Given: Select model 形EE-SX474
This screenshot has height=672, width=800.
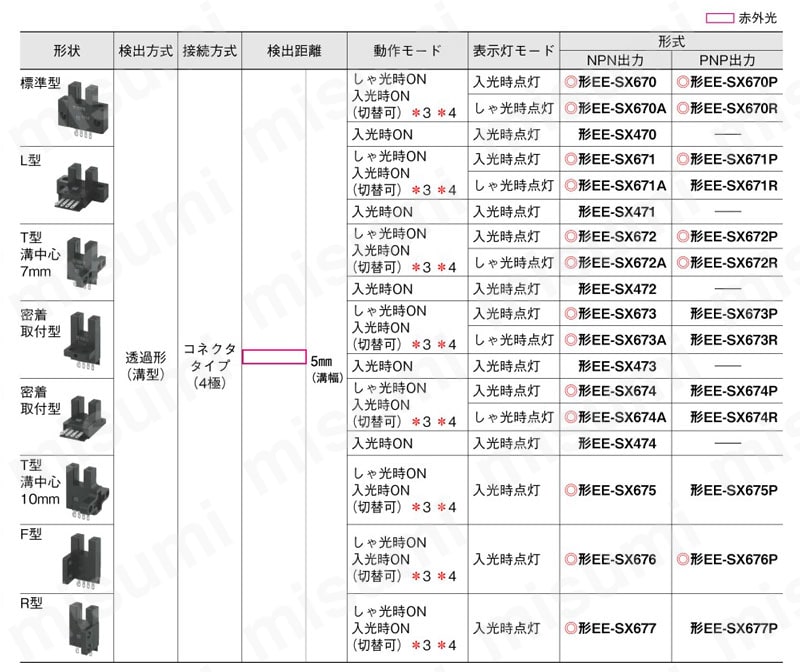Looking at the screenshot, I should tap(617, 443).
